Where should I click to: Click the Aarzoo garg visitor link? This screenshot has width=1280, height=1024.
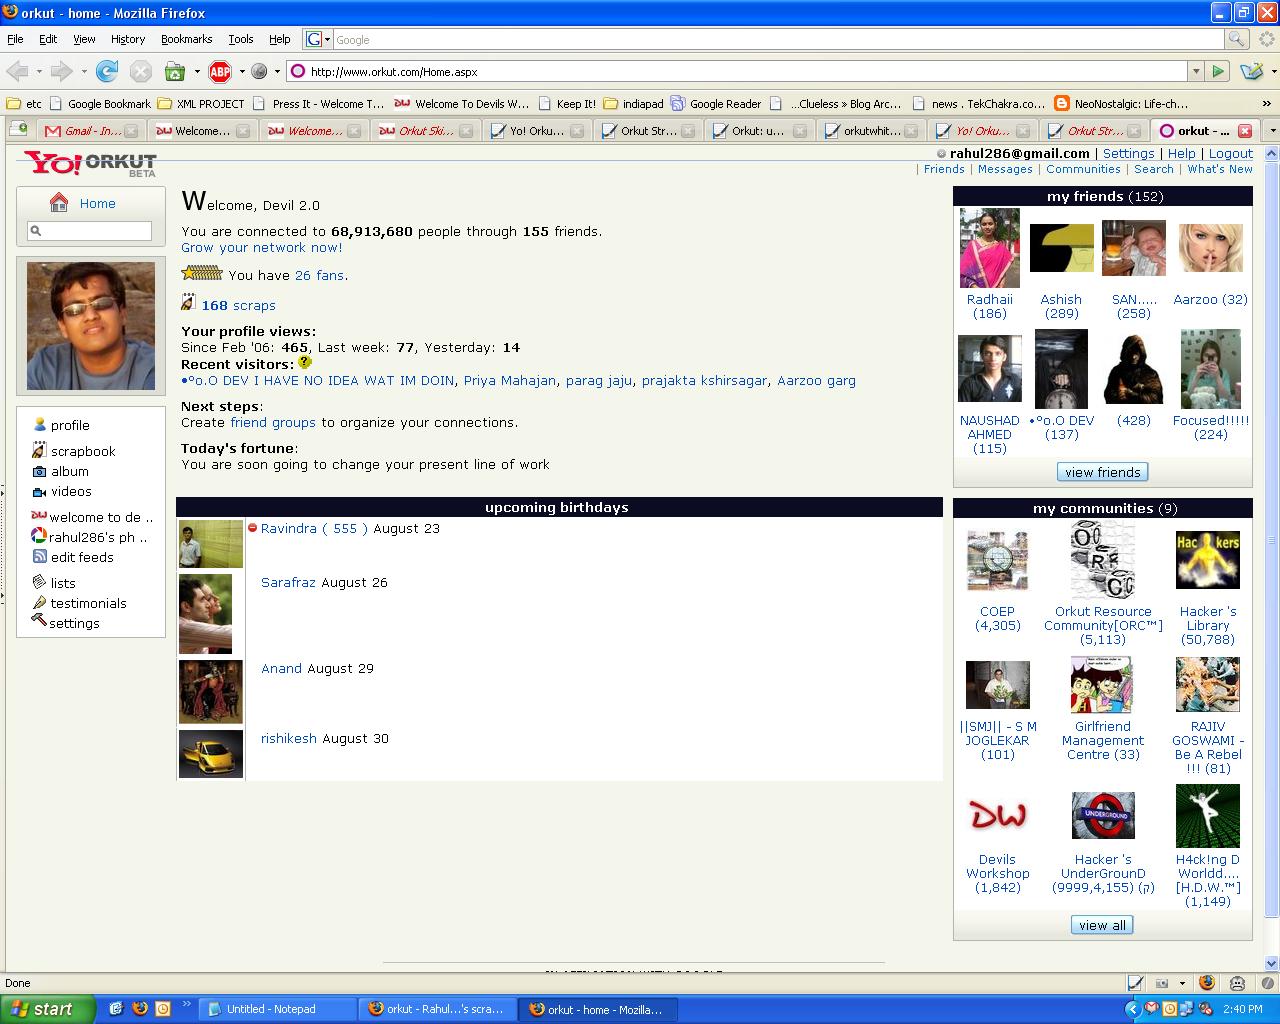point(816,380)
